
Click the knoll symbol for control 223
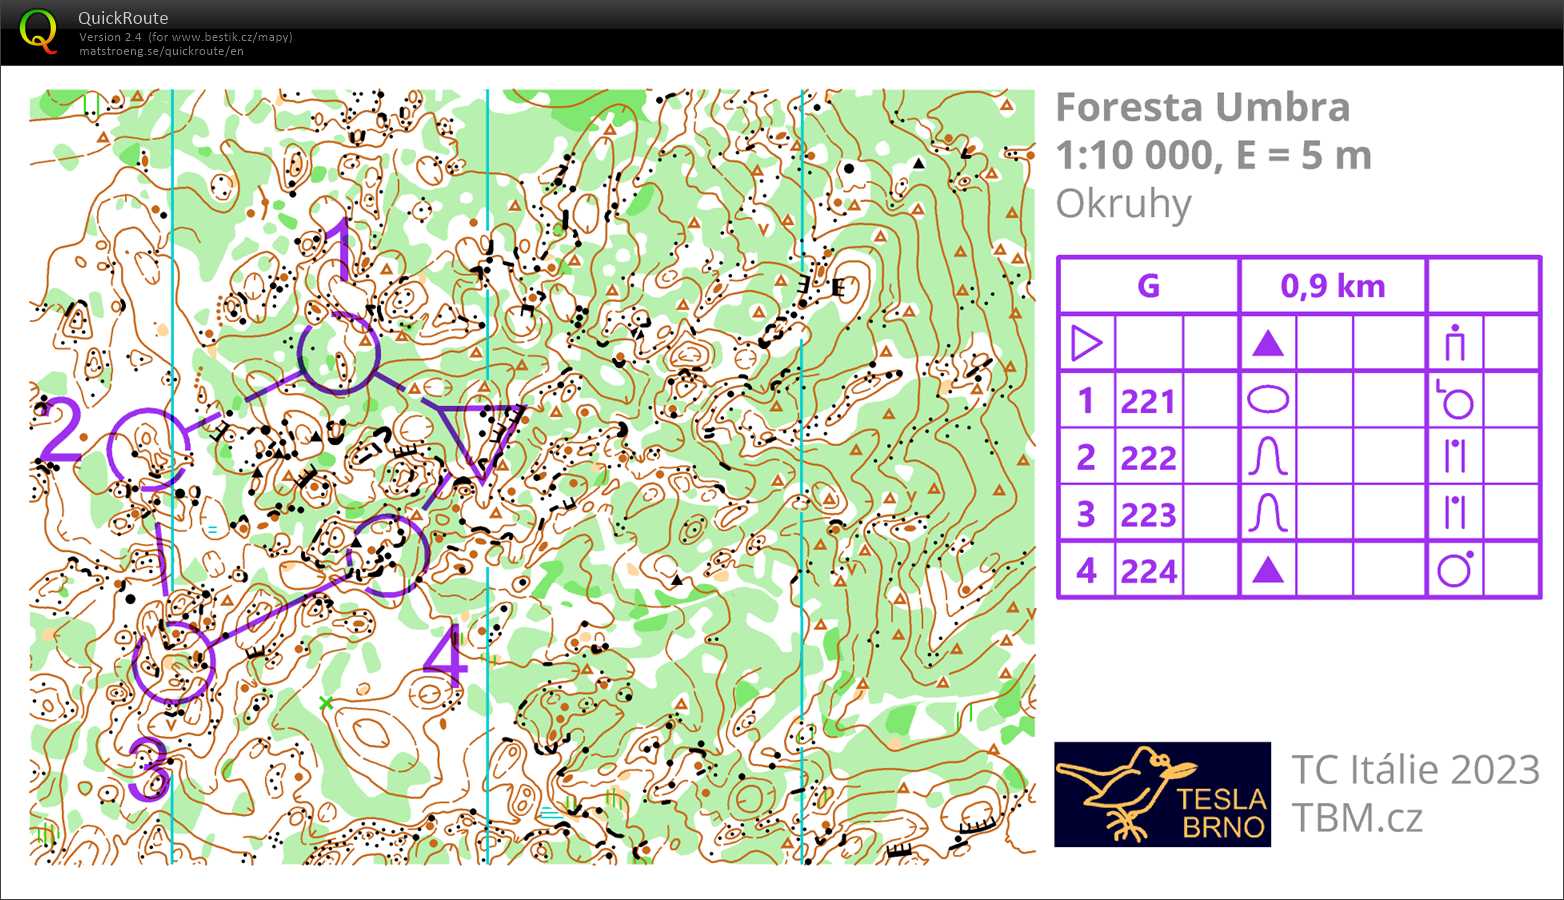(x=1267, y=513)
